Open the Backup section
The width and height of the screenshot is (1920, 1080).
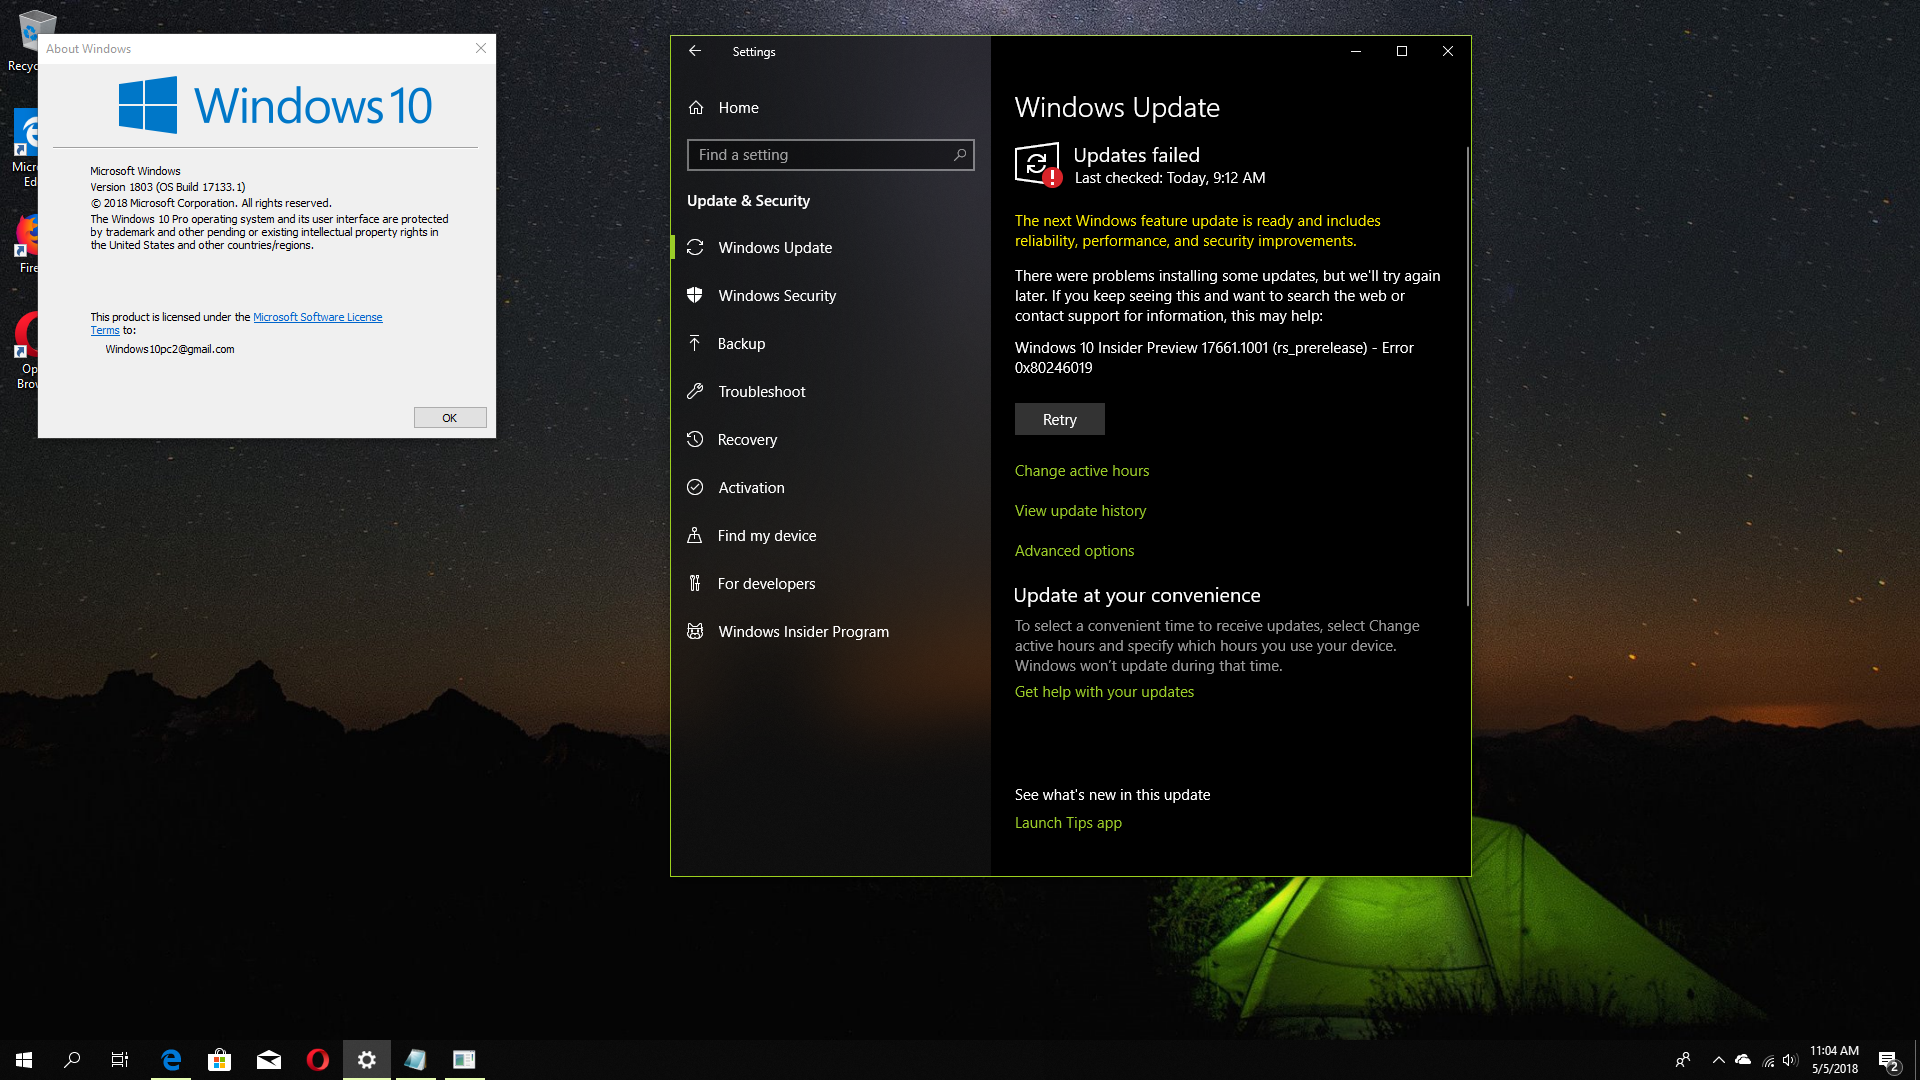coord(830,343)
